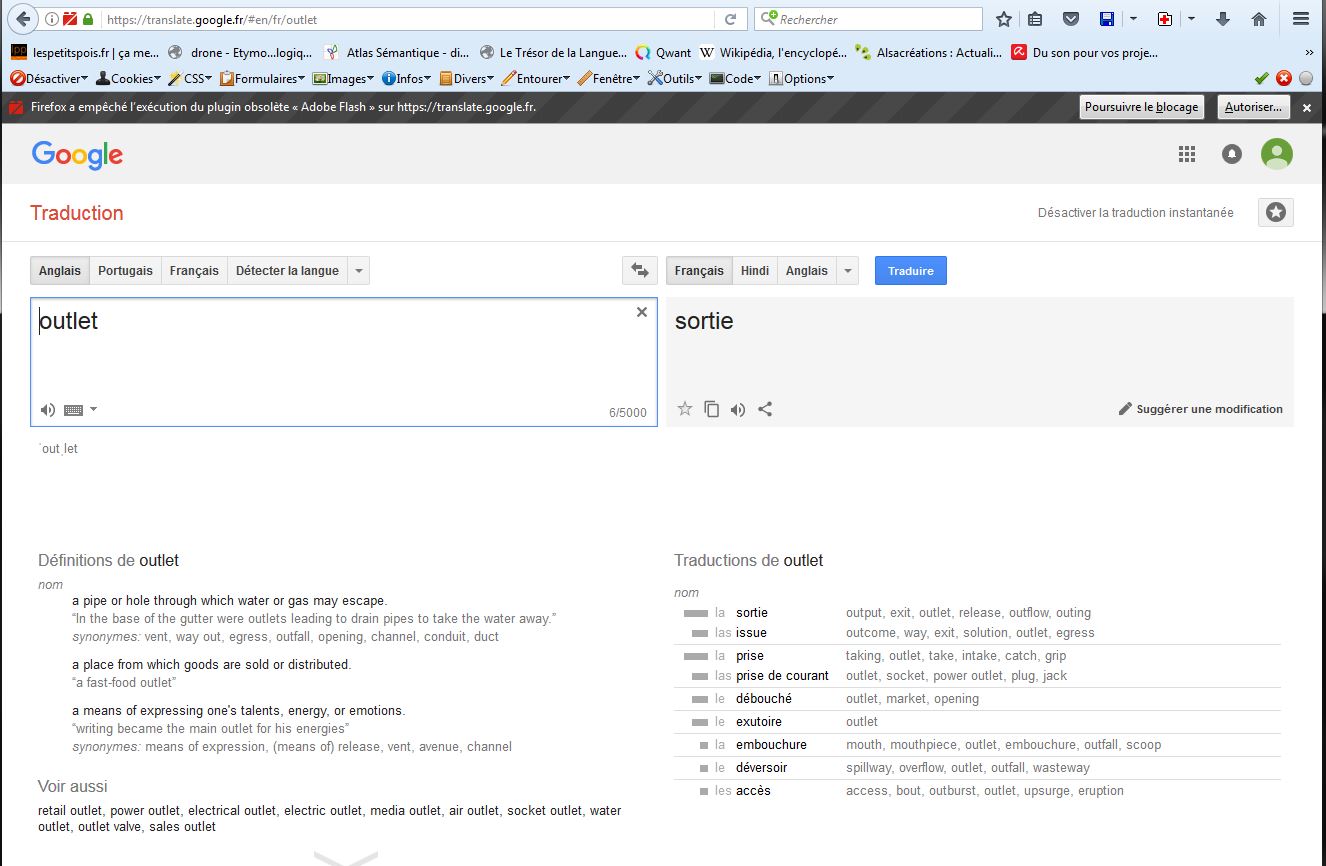Expand the target language dropdown arrow
The image size is (1326, 866).
point(848,271)
